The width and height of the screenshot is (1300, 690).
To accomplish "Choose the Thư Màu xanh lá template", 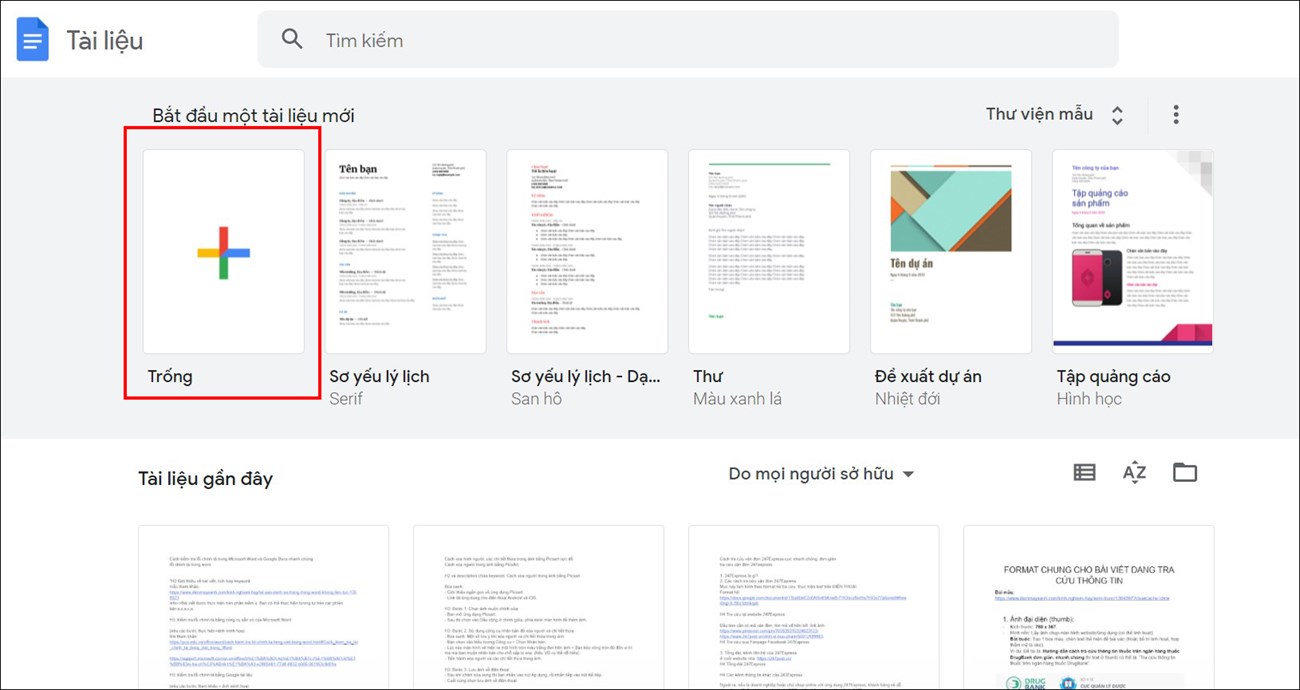I will click(x=769, y=252).
